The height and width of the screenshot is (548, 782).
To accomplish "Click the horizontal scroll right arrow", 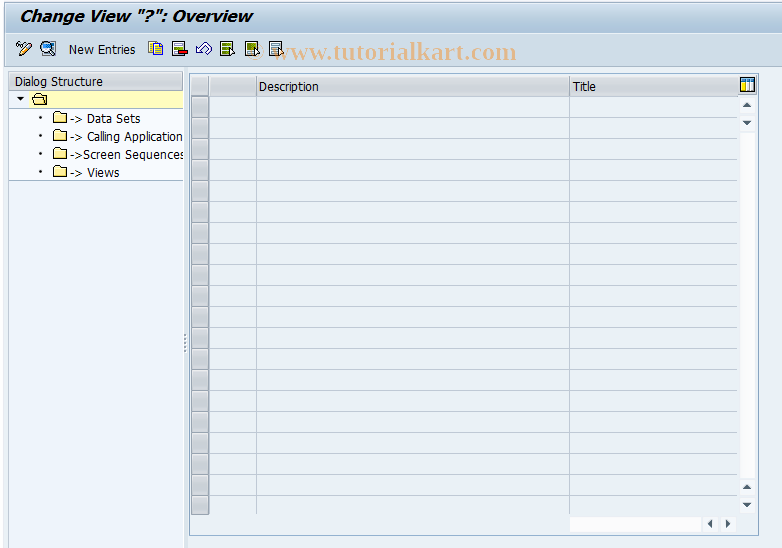I will (728, 524).
